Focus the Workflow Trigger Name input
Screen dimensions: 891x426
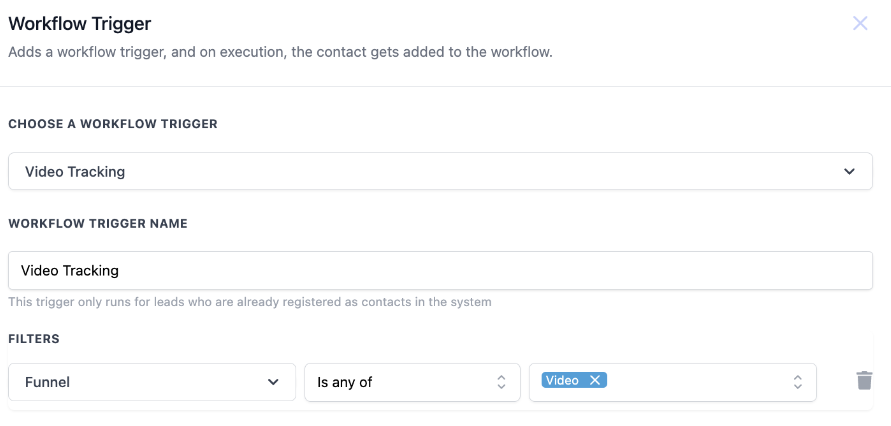pos(440,270)
